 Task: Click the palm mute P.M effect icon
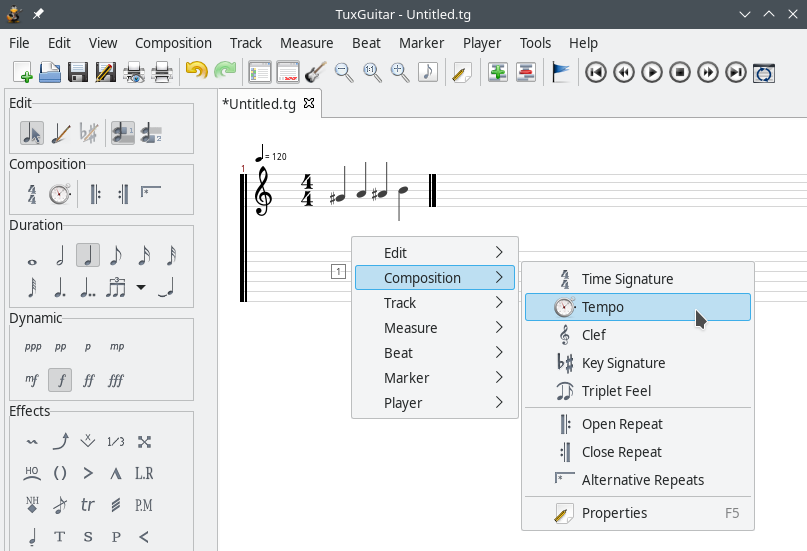(x=144, y=505)
